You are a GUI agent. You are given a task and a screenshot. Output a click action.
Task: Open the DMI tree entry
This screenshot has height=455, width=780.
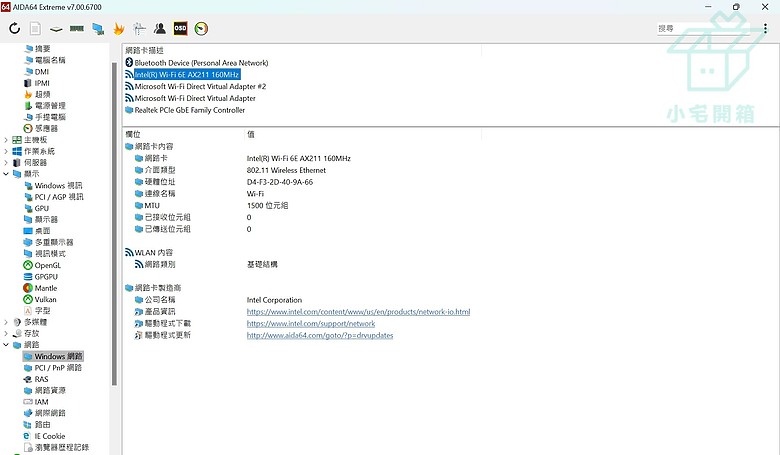[x=36, y=72]
